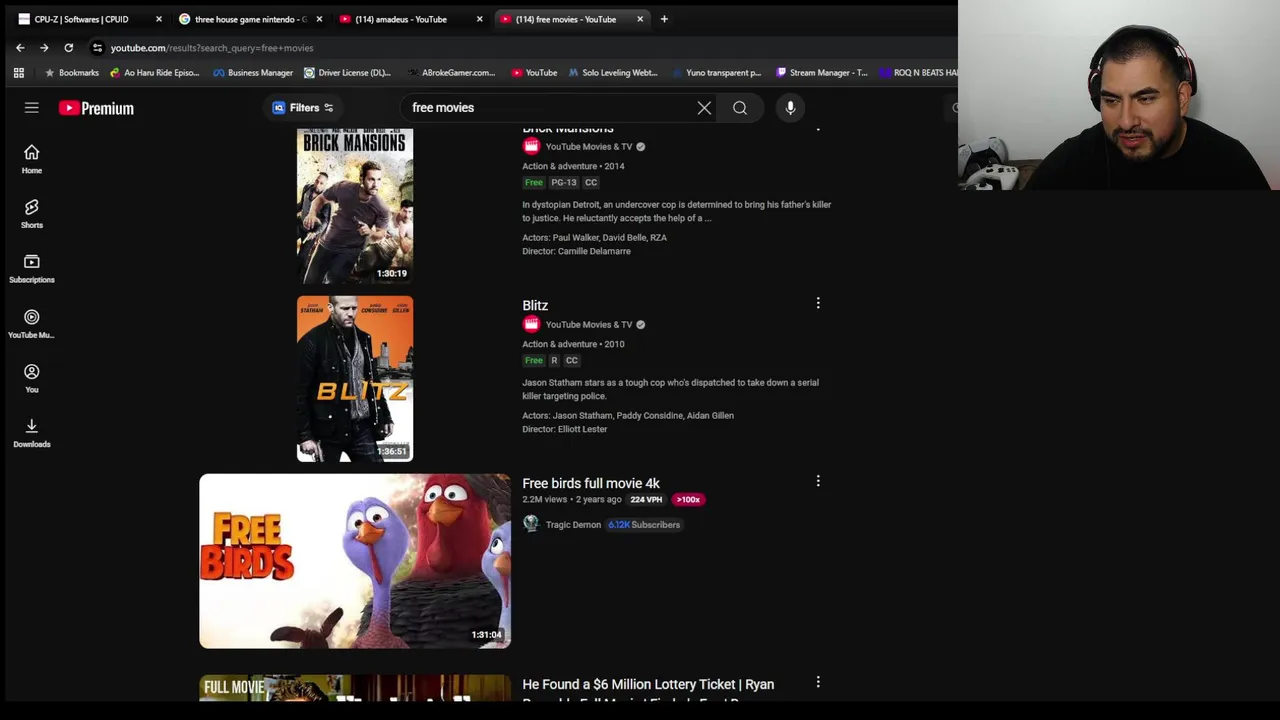Click the >100x badge on Free birds
The image size is (1280, 720).
tap(688, 499)
